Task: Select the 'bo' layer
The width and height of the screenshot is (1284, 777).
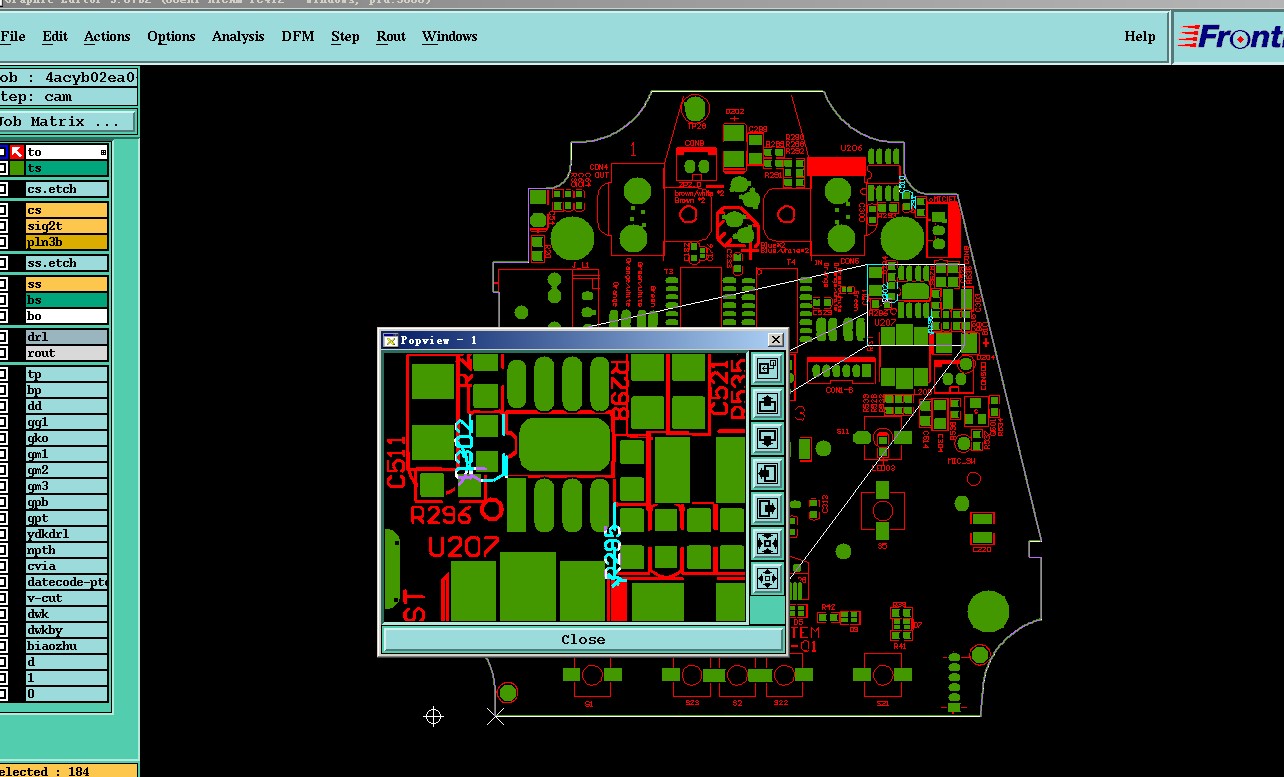Action: tap(66, 316)
